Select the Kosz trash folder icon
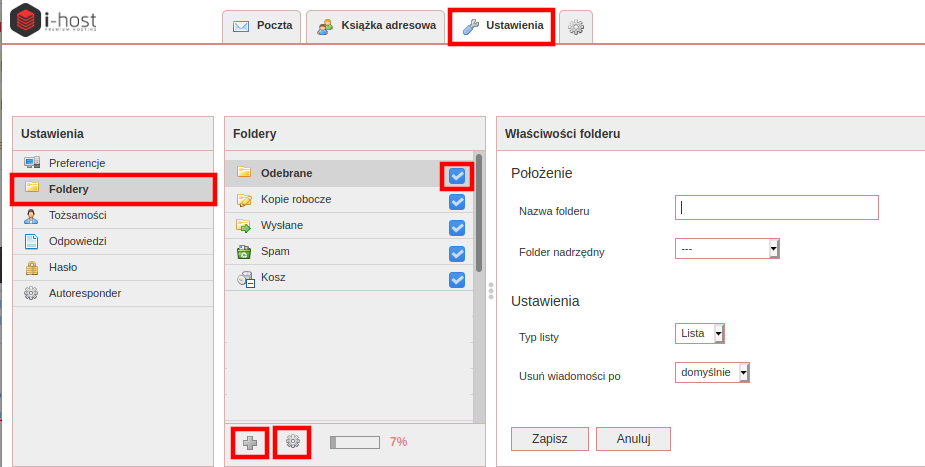This screenshot has width=925, height=467. [245, 278]
